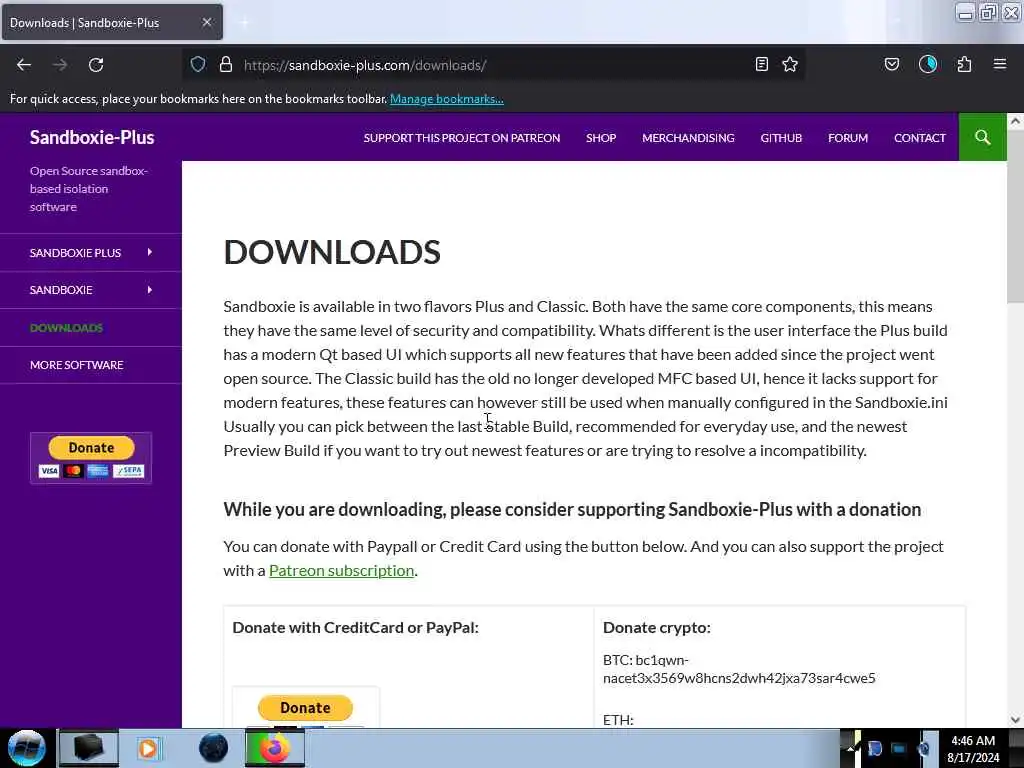Image resolution: width=1024 pixels, height=768 pixels.
Task: Go back to the previous page
Action: [x=24, y=65]
